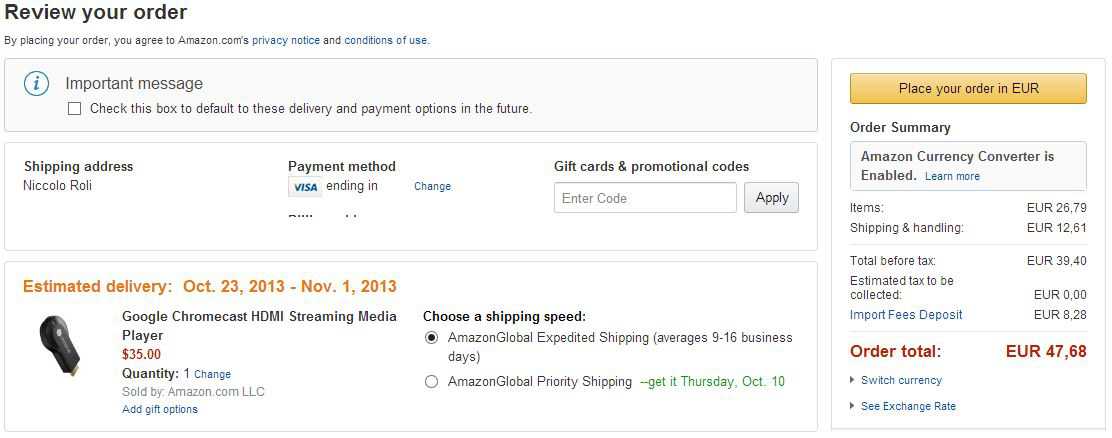
Task: Select AmazonGlobal Priority Shipping option
Action: (431, 381)
